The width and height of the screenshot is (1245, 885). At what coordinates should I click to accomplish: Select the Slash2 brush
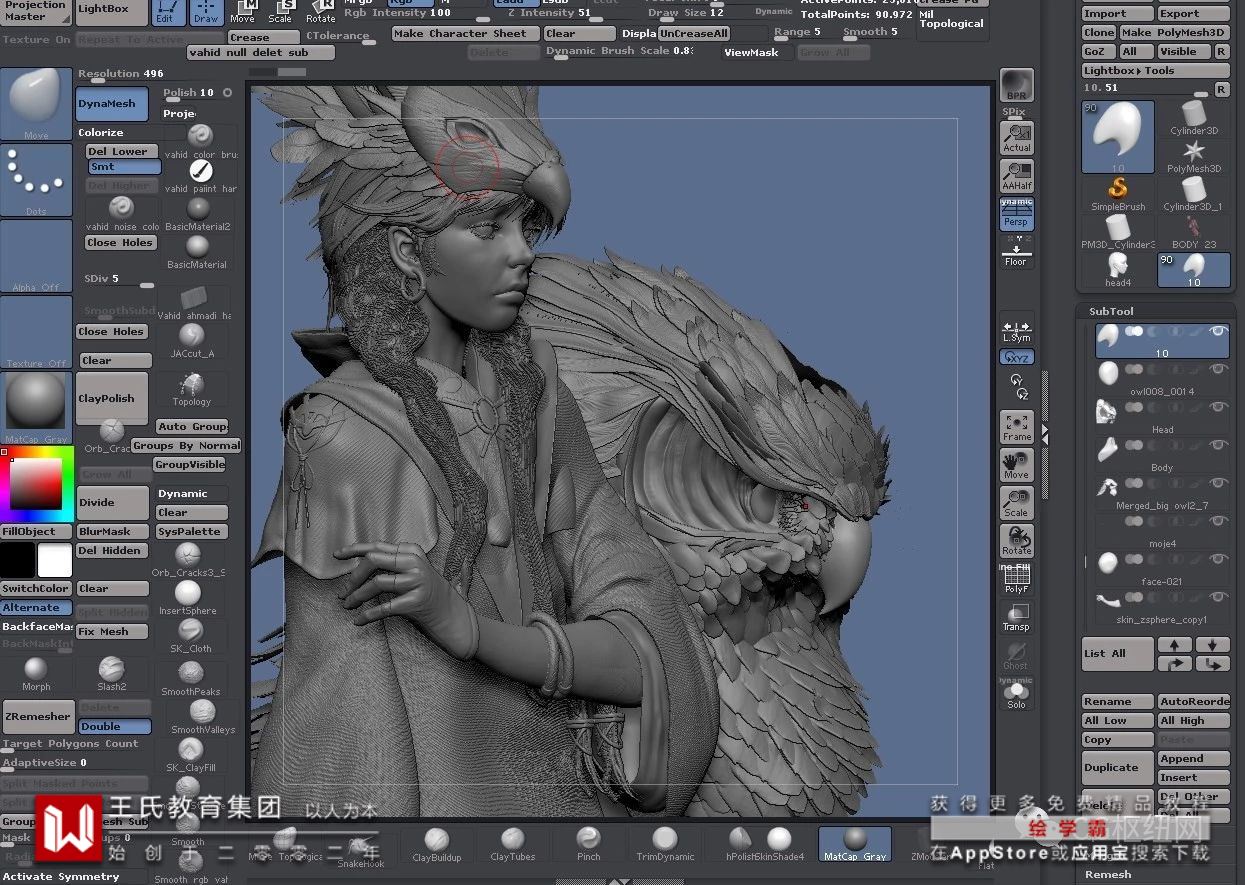[112, 674]
